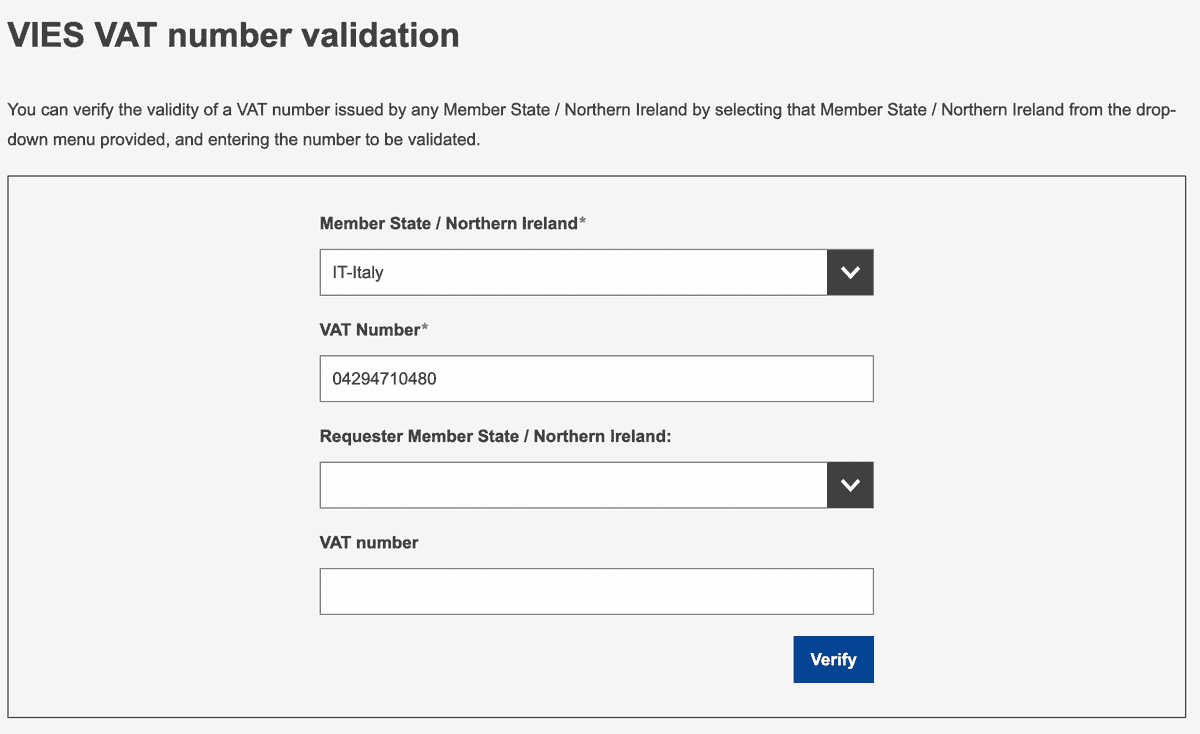Focus the empty requester VAT number field
Screen dimensions: 1200x734
coord(596,592)
